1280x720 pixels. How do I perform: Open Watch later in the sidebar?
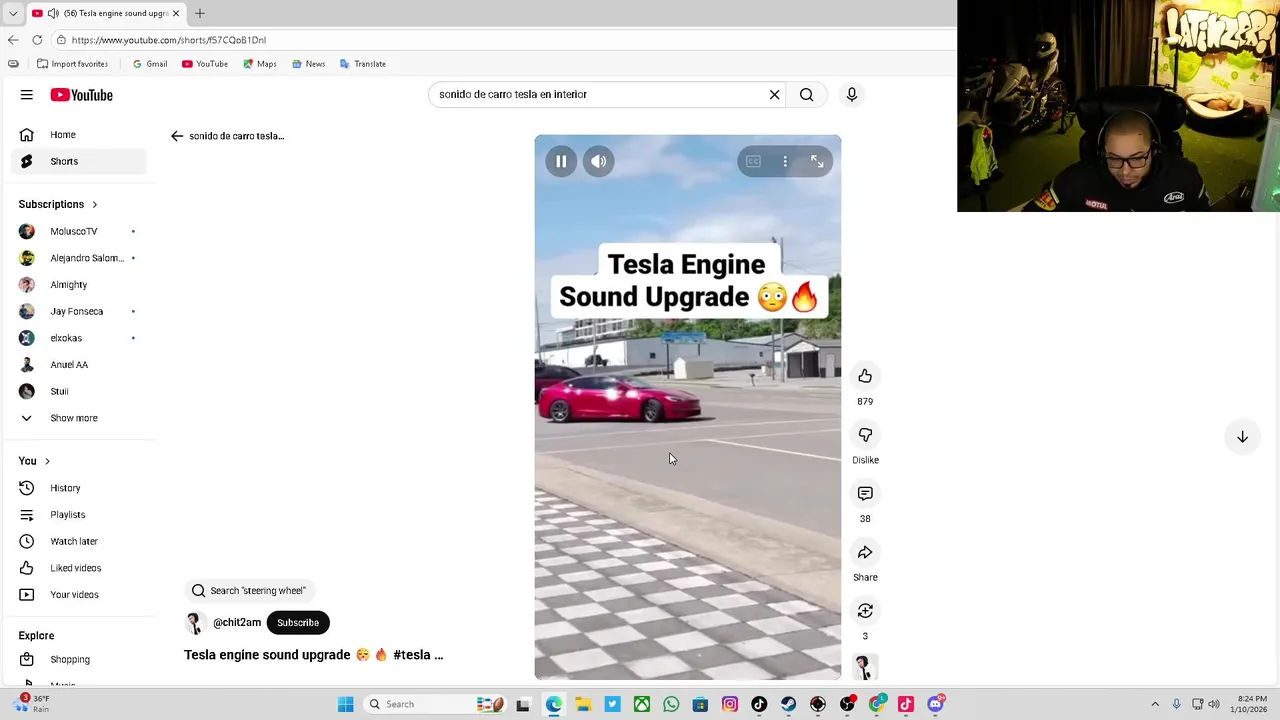tap(79, 541)
